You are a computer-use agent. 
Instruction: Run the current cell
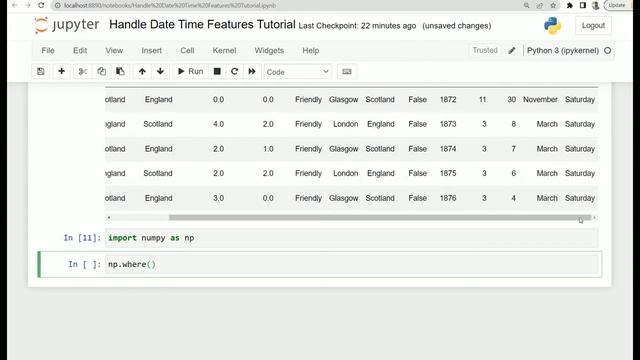tap(190, 71)
